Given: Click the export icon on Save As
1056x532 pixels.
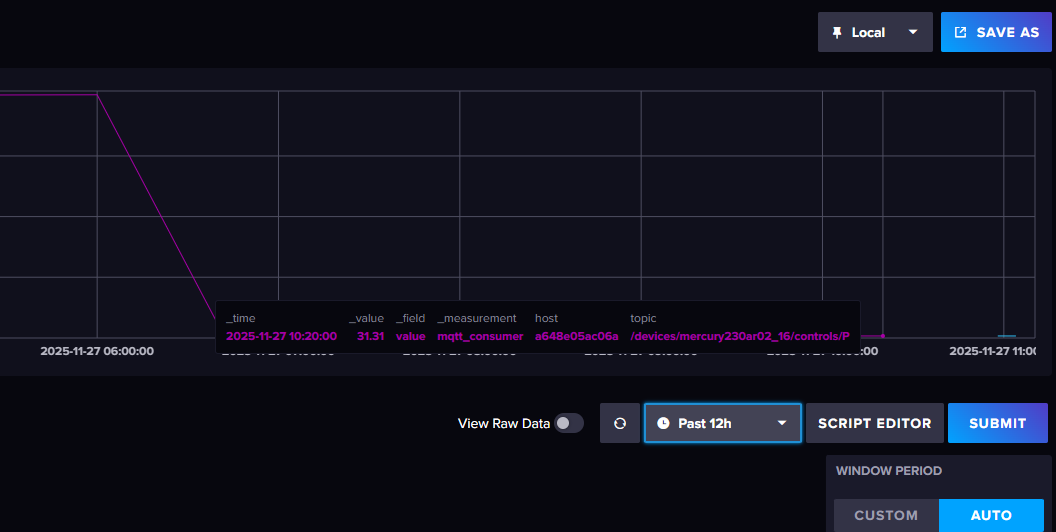Looking at the screenshot, I should point(961,32).
